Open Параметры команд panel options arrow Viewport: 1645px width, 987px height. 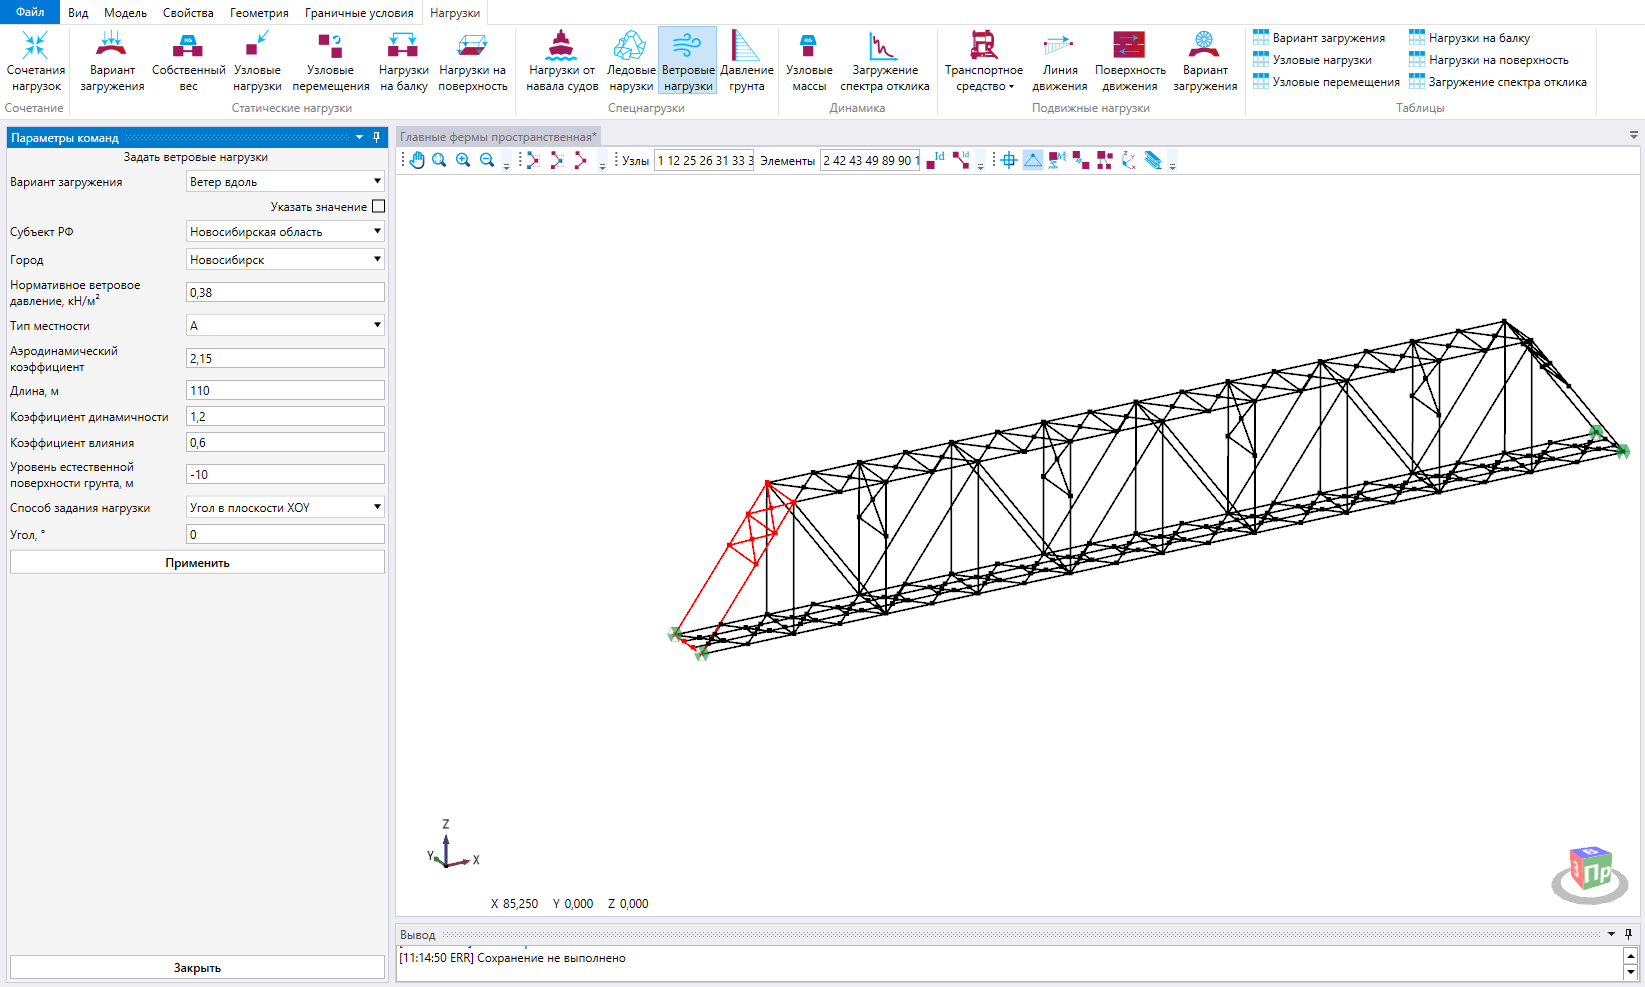pos(359,137)
